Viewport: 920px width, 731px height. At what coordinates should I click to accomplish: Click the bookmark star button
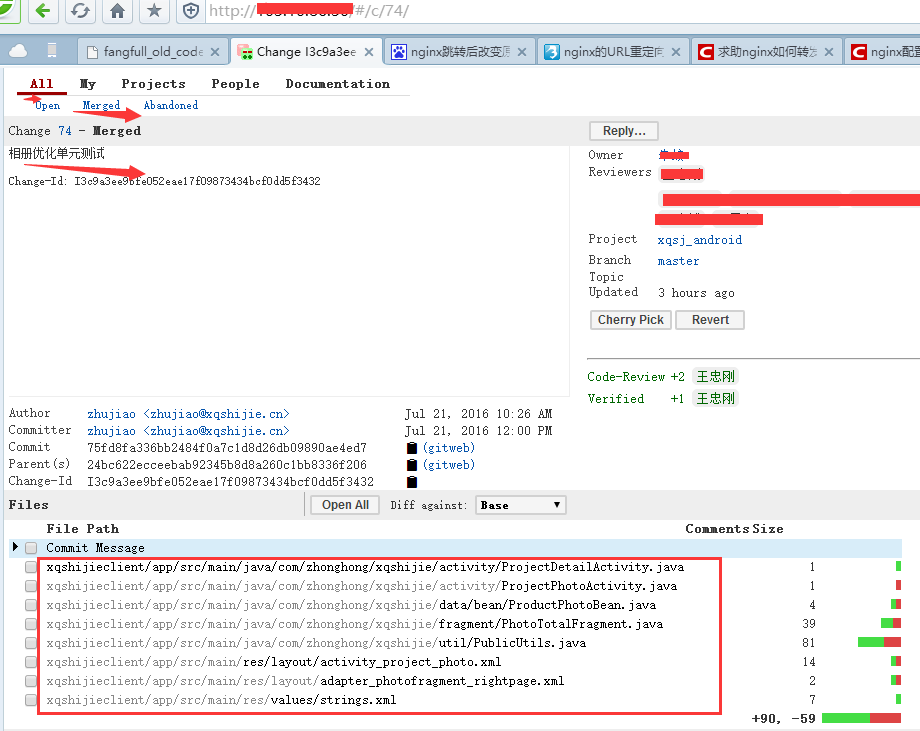click(x=154, y=11)
